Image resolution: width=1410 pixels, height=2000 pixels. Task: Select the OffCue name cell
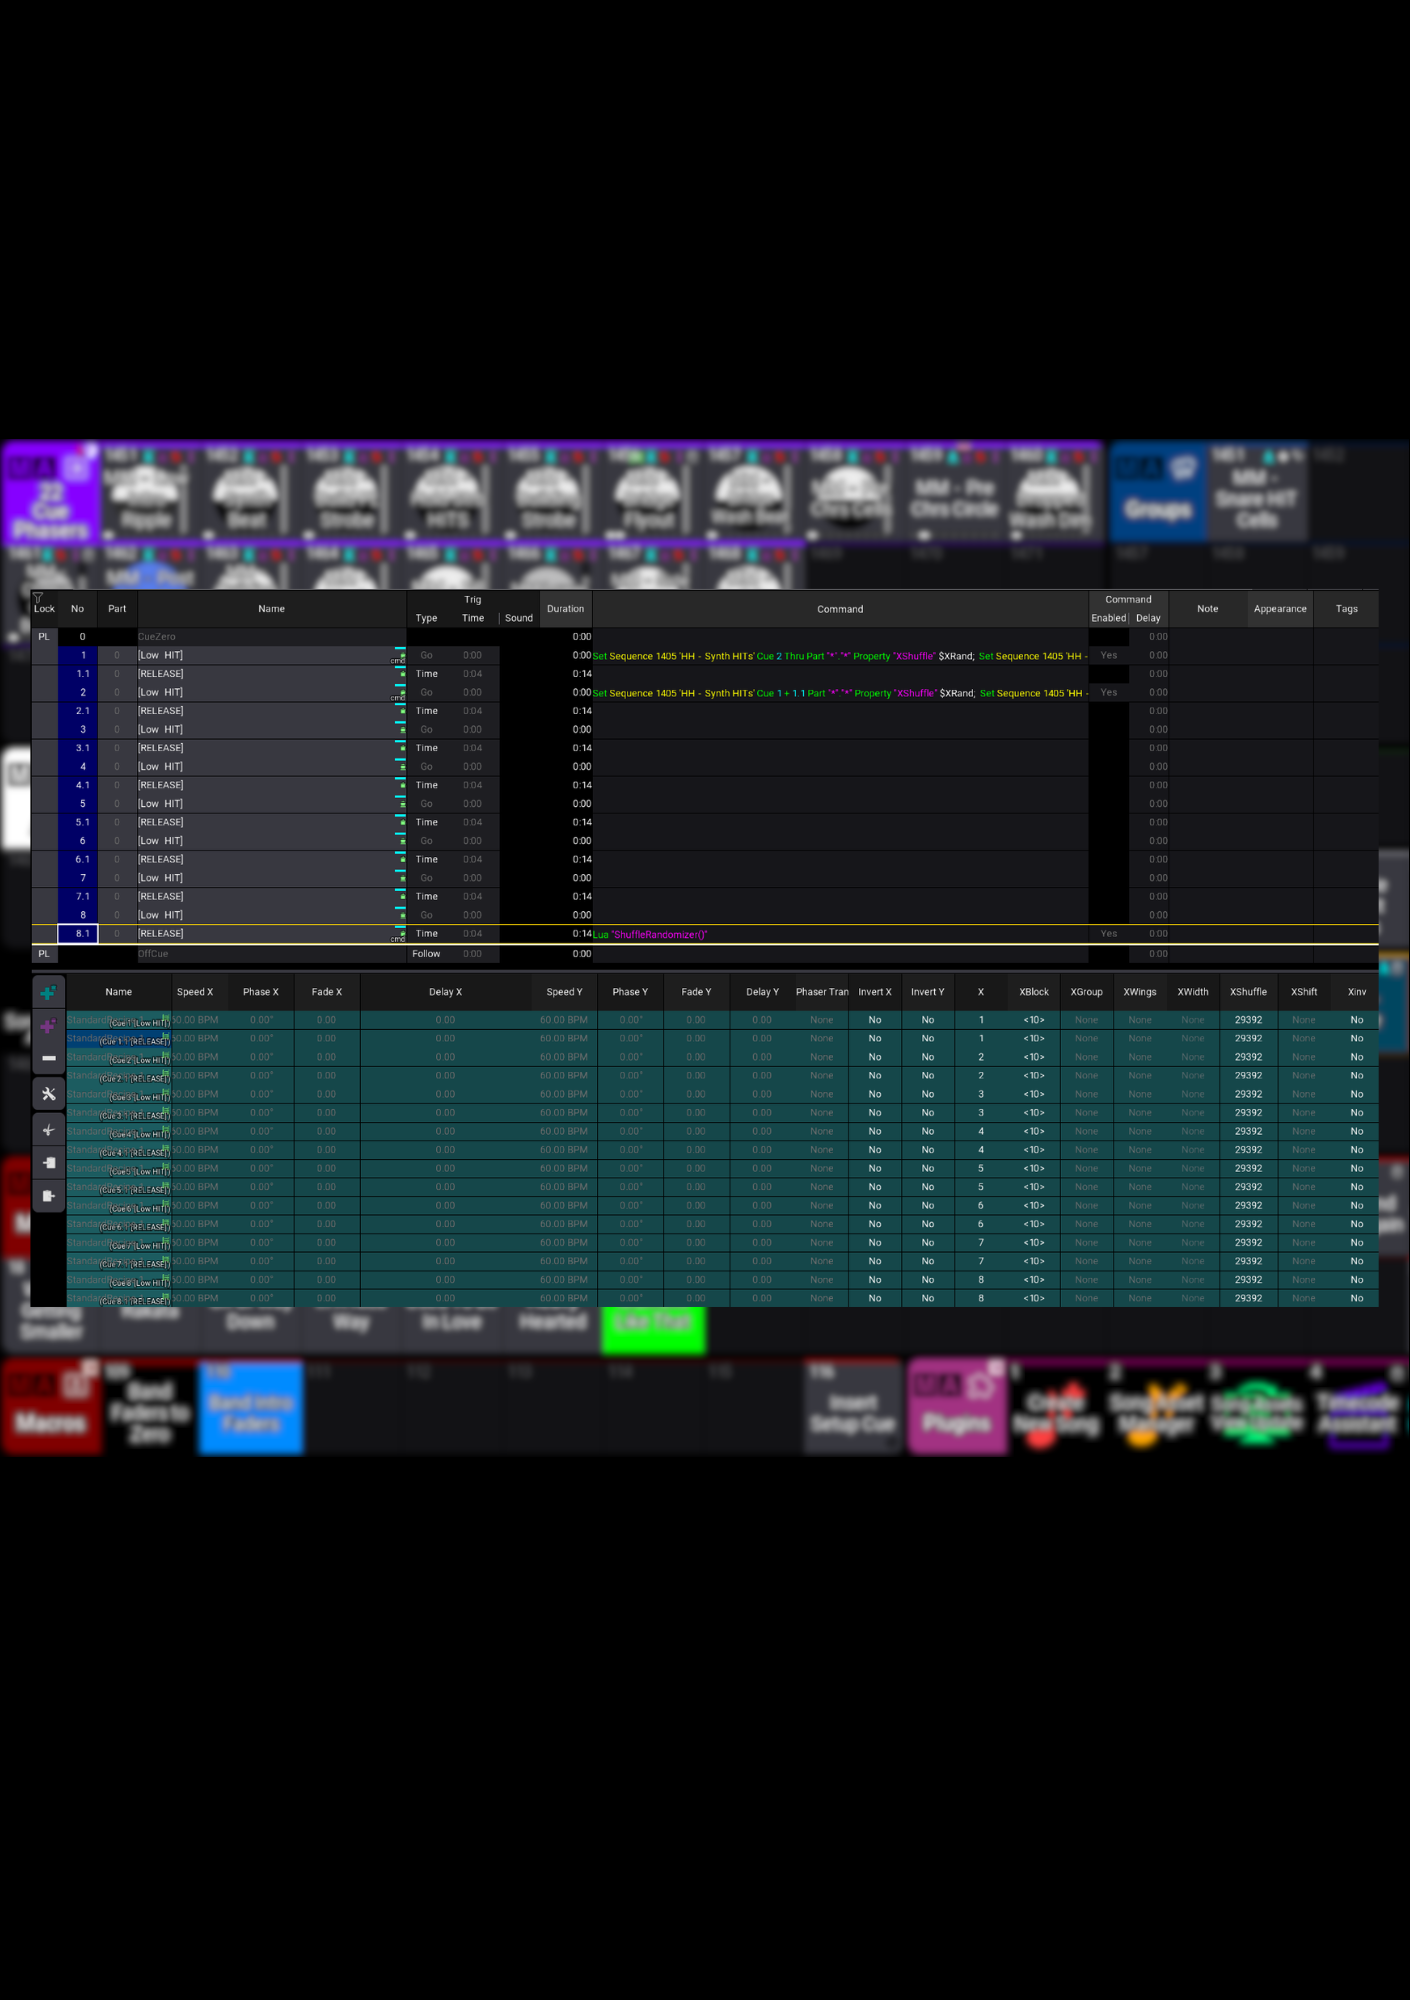pos(271,954)
